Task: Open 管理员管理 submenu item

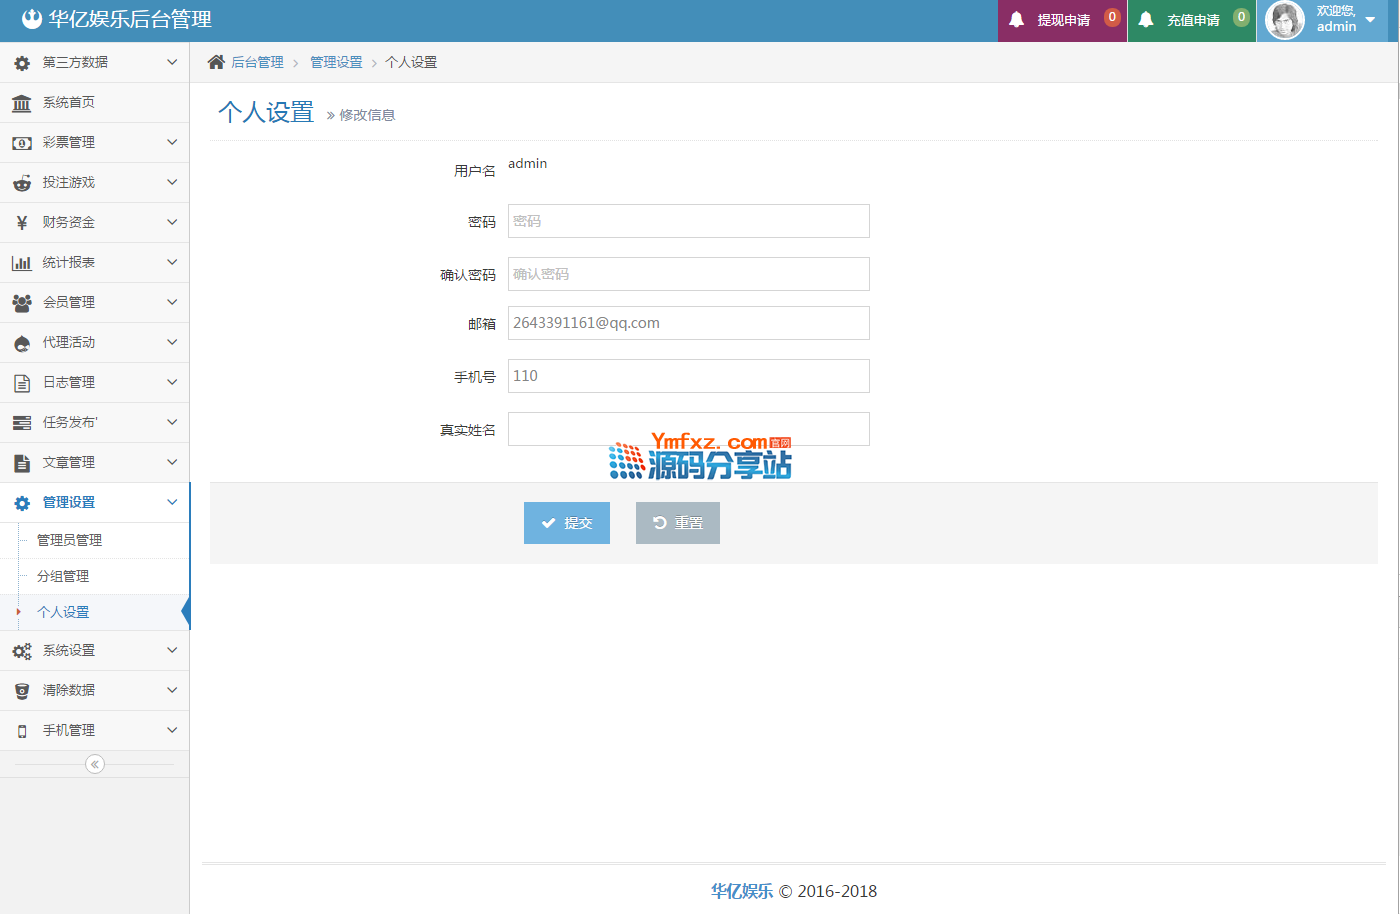Action: (70, 540)
